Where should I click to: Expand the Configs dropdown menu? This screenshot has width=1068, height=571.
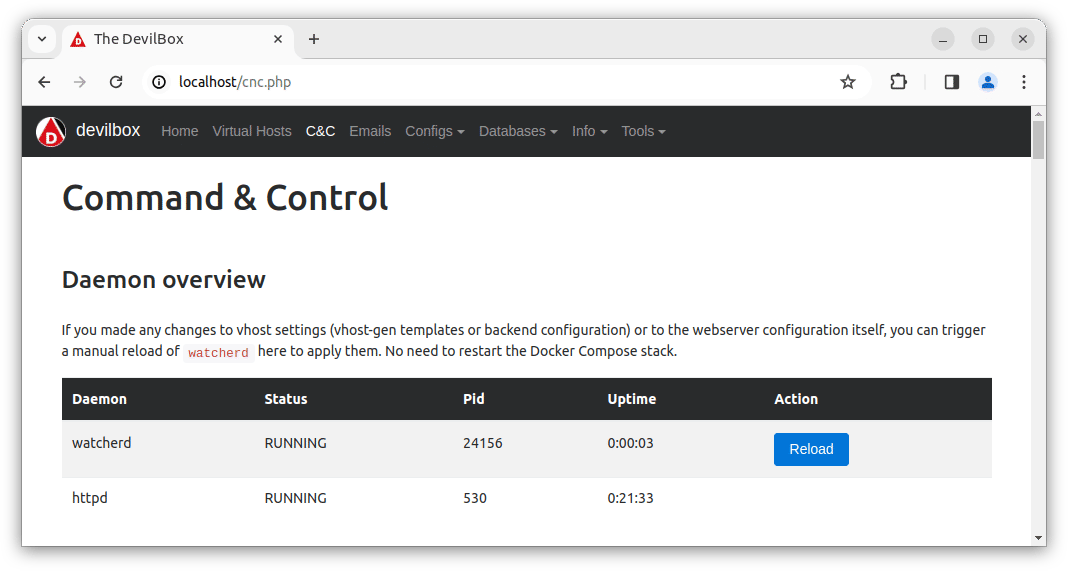[434, 131]
